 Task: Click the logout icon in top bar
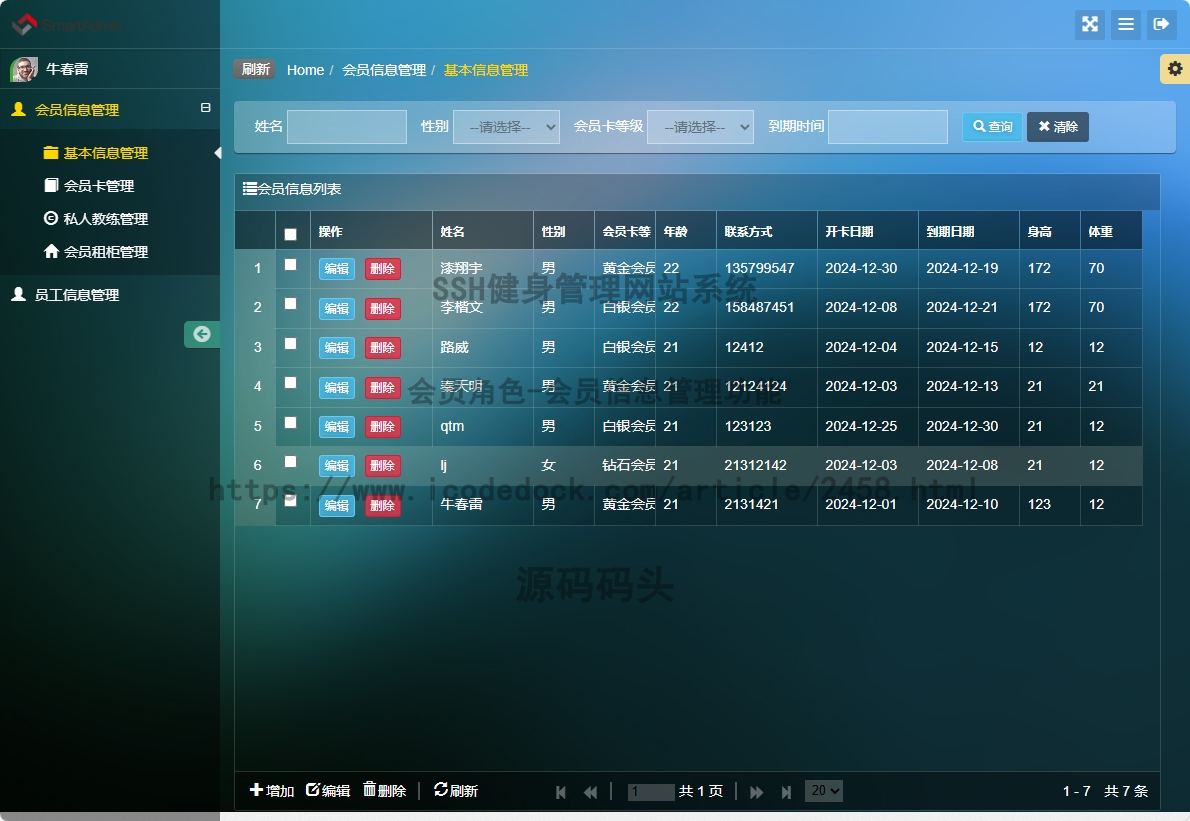pos(1161,24)
